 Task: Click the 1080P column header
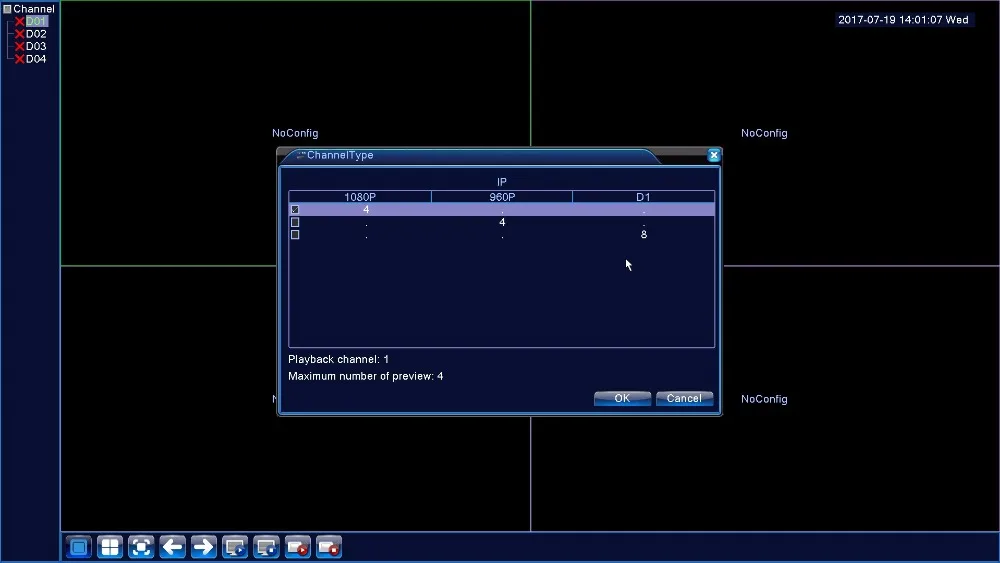[360, 197]
